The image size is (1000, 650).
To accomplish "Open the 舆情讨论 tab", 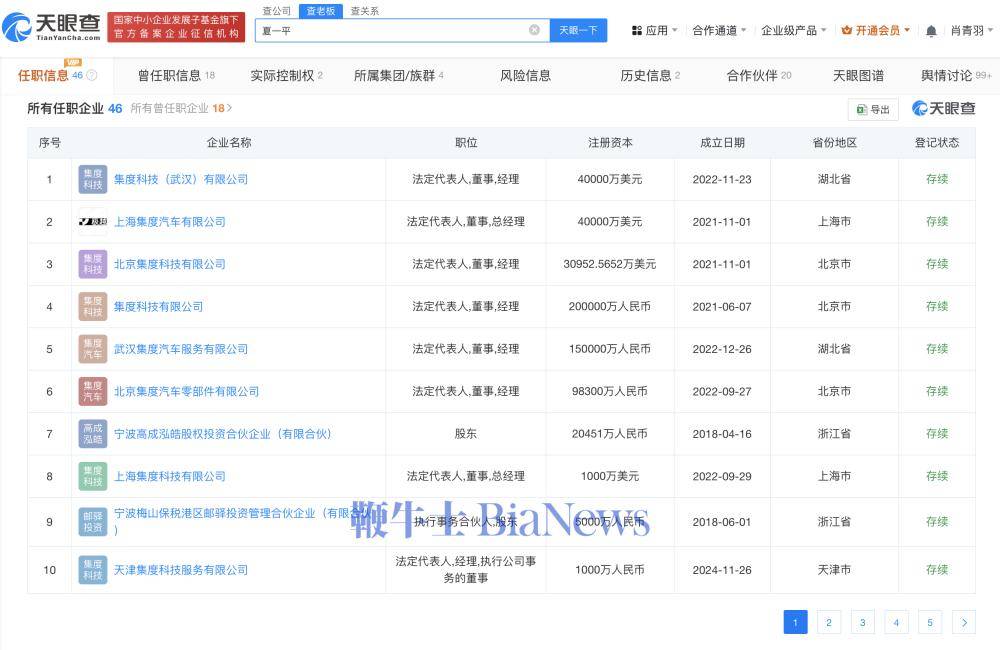I will tap(956, 75).
